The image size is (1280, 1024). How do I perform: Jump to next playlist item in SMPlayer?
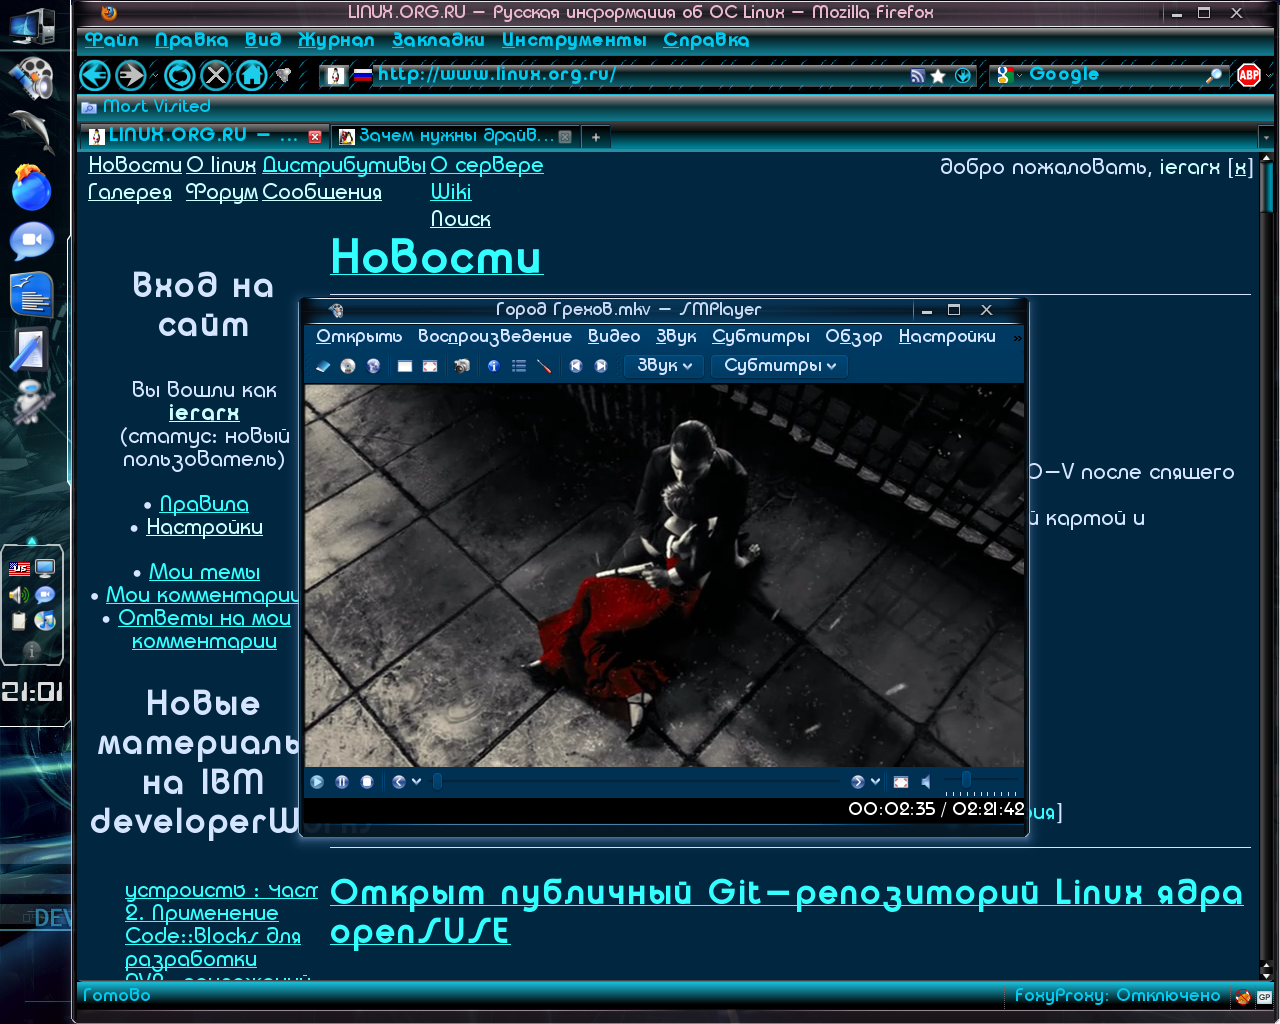601,366
